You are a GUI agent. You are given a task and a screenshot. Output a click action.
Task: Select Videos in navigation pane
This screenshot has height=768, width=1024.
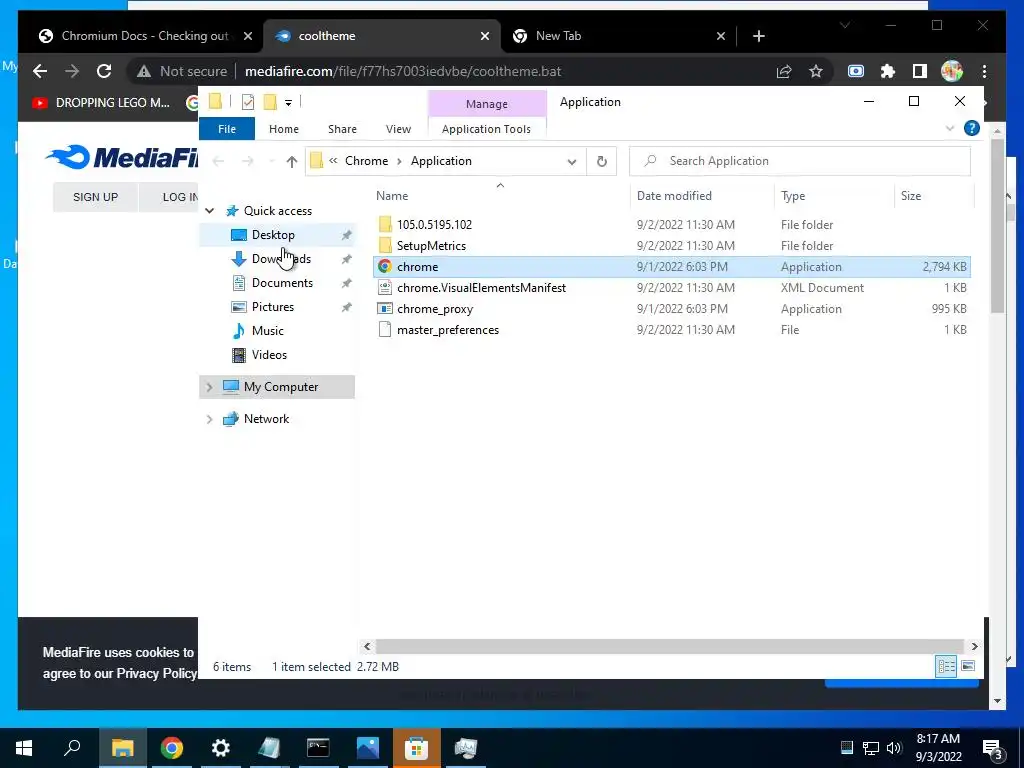pos(277,355)
